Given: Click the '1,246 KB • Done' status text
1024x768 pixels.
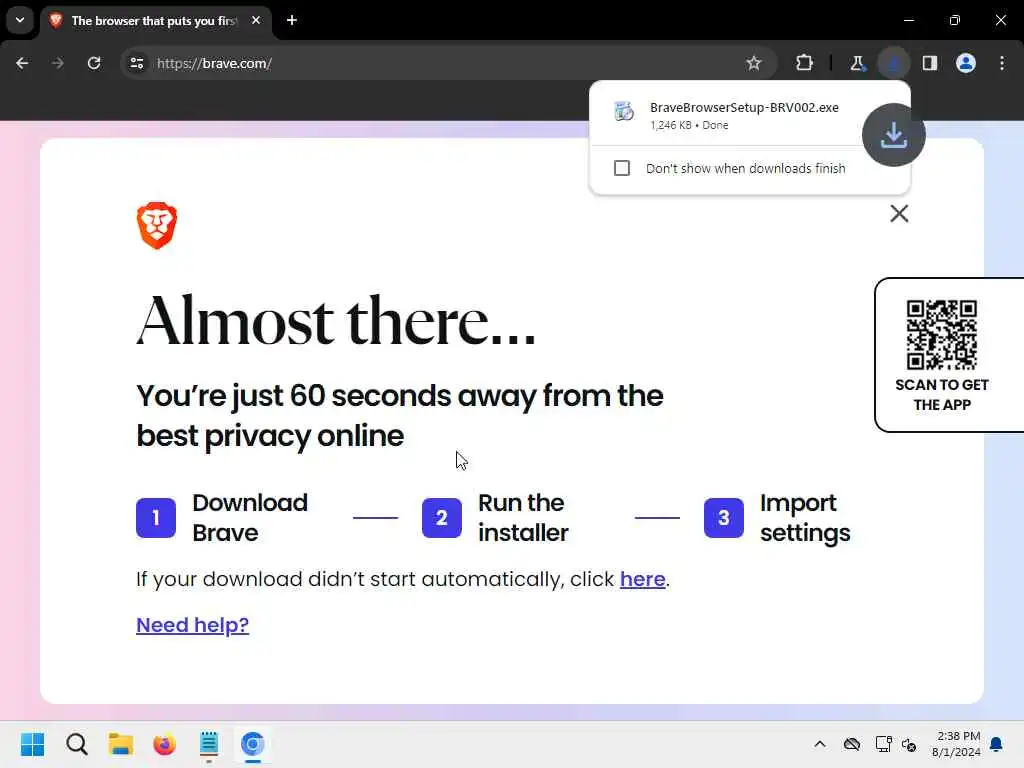Looking at the screenshot, I should pos(689,125).
